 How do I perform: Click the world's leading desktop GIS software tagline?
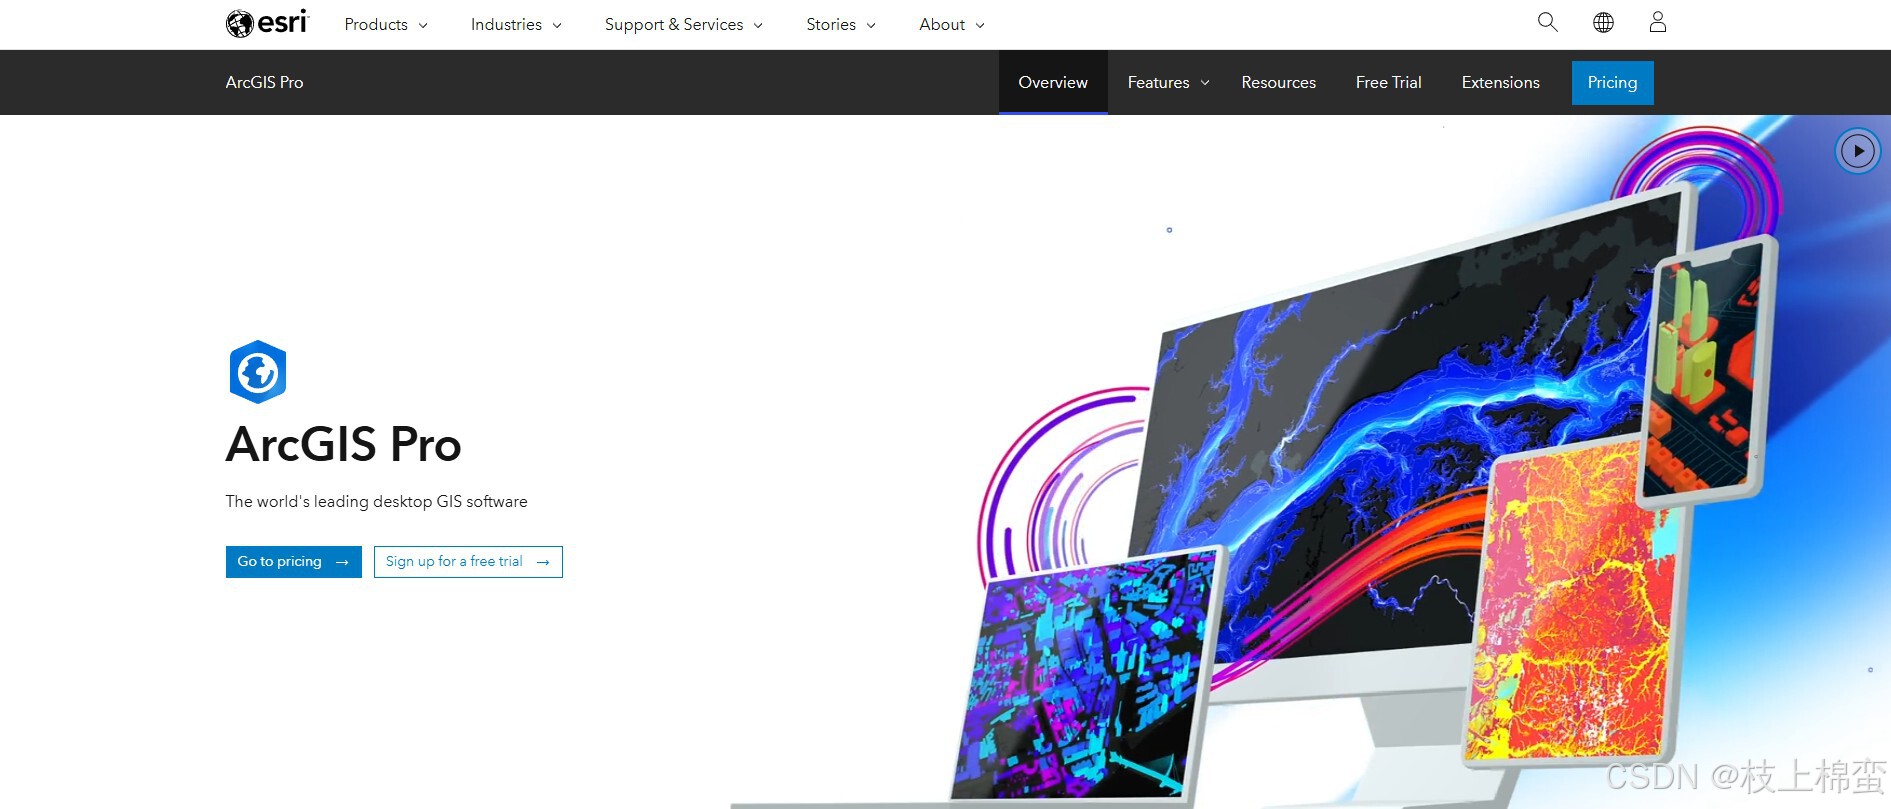pyautogui.click(x=376, y=501)
